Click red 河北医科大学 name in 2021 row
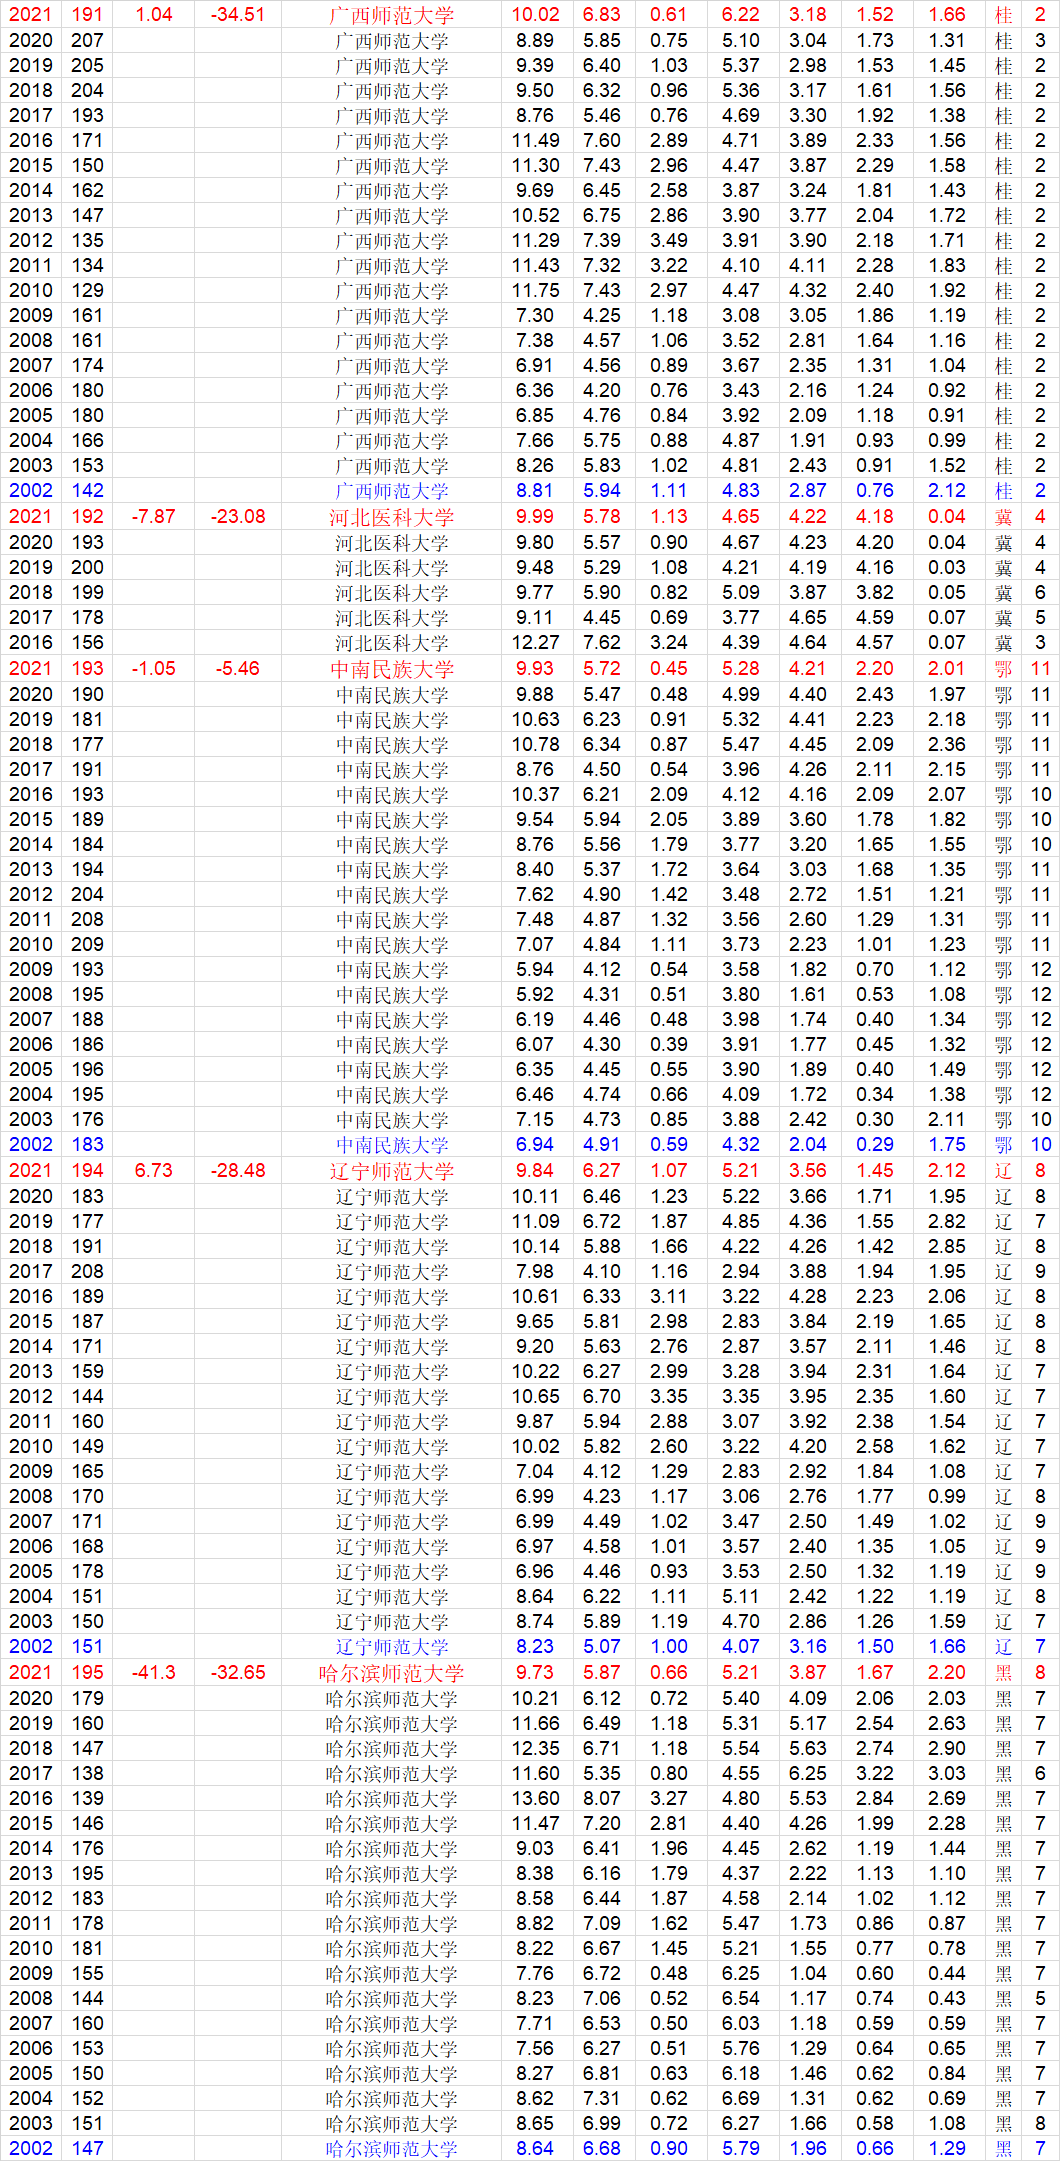This screenshot has width=1060, height=2161. point(392,517)
